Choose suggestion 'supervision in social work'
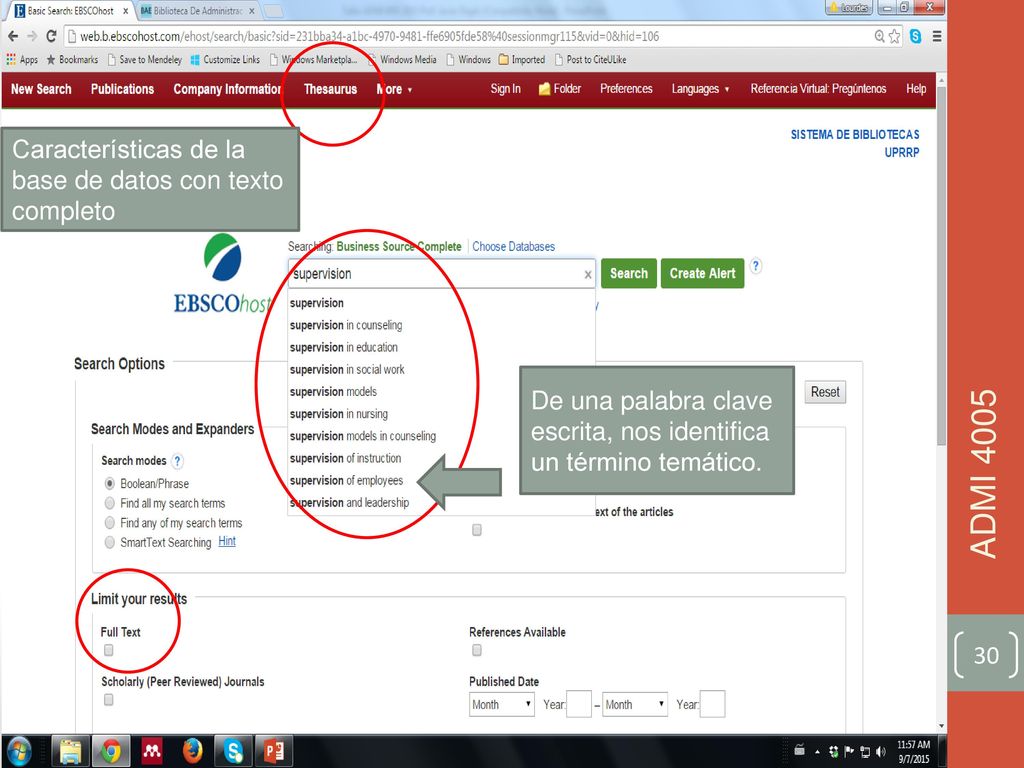This screenshot has width=1024, height=768. [347, 370]
